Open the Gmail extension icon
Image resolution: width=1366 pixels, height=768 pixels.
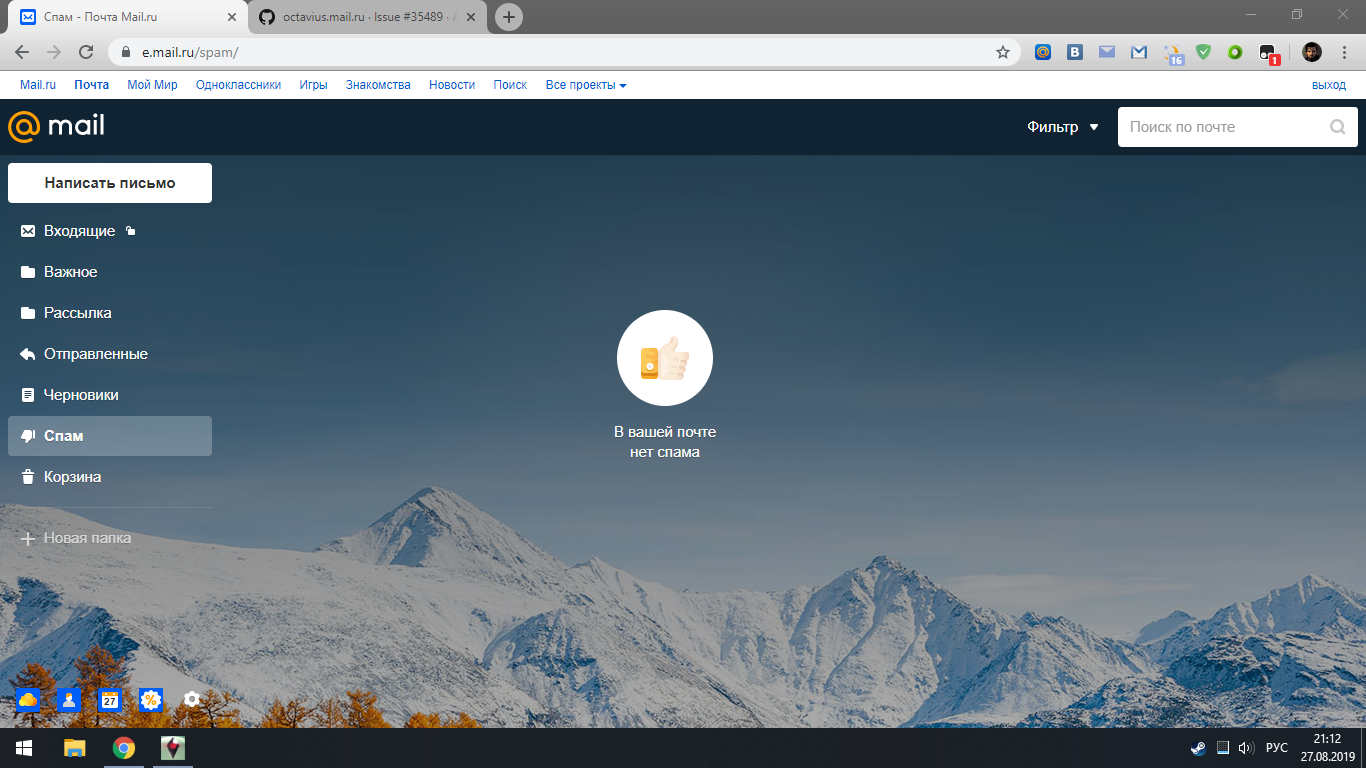pos(1138,52)
